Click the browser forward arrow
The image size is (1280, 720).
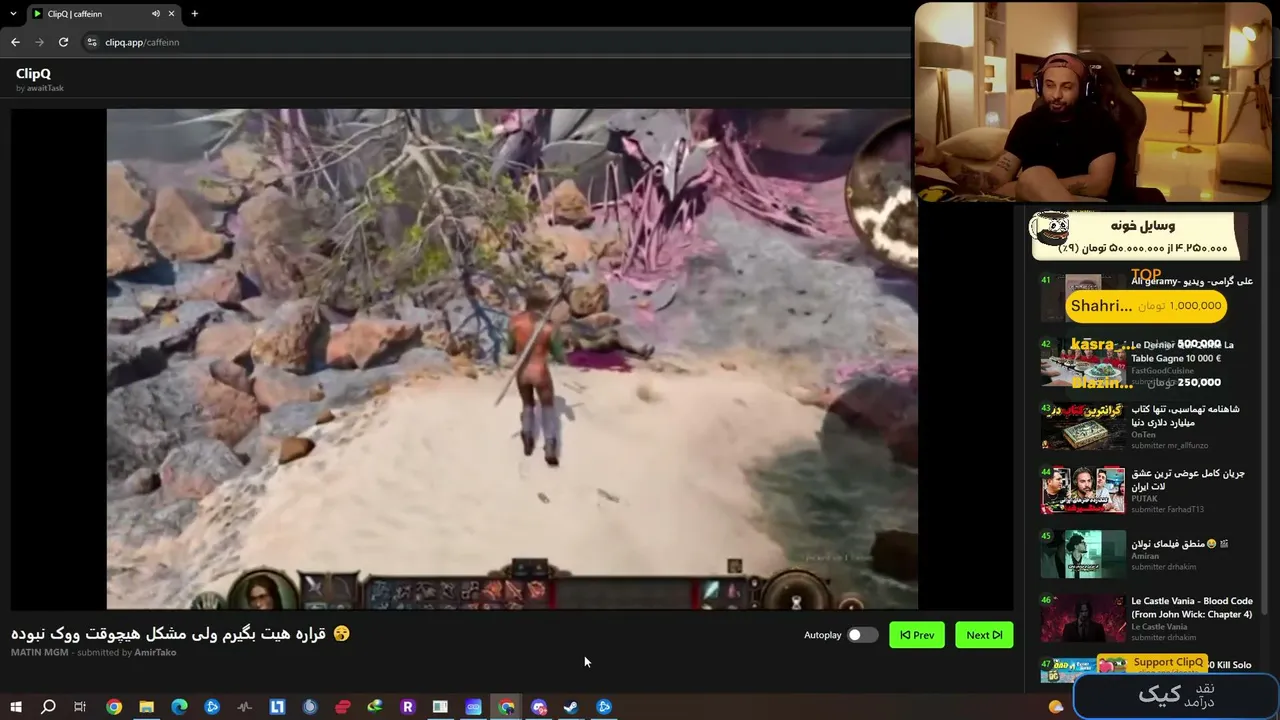(x=39, y=42)
